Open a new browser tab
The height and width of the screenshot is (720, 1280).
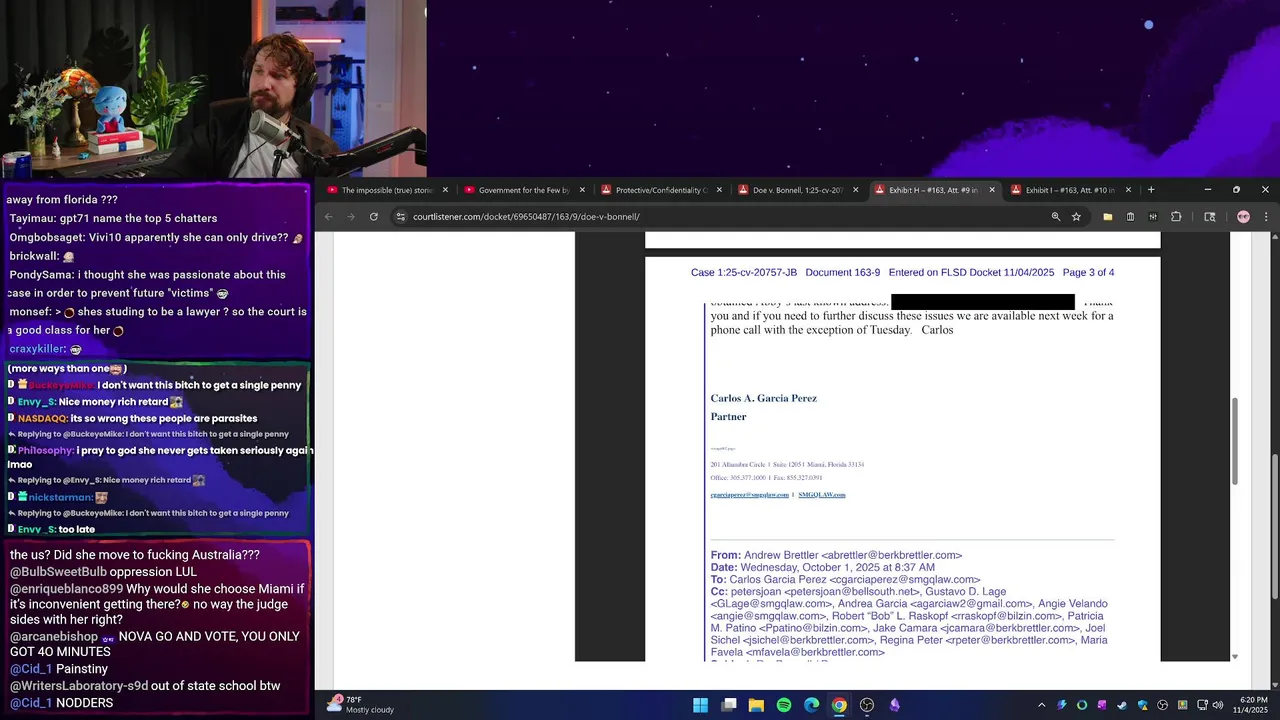(1151, 190)
